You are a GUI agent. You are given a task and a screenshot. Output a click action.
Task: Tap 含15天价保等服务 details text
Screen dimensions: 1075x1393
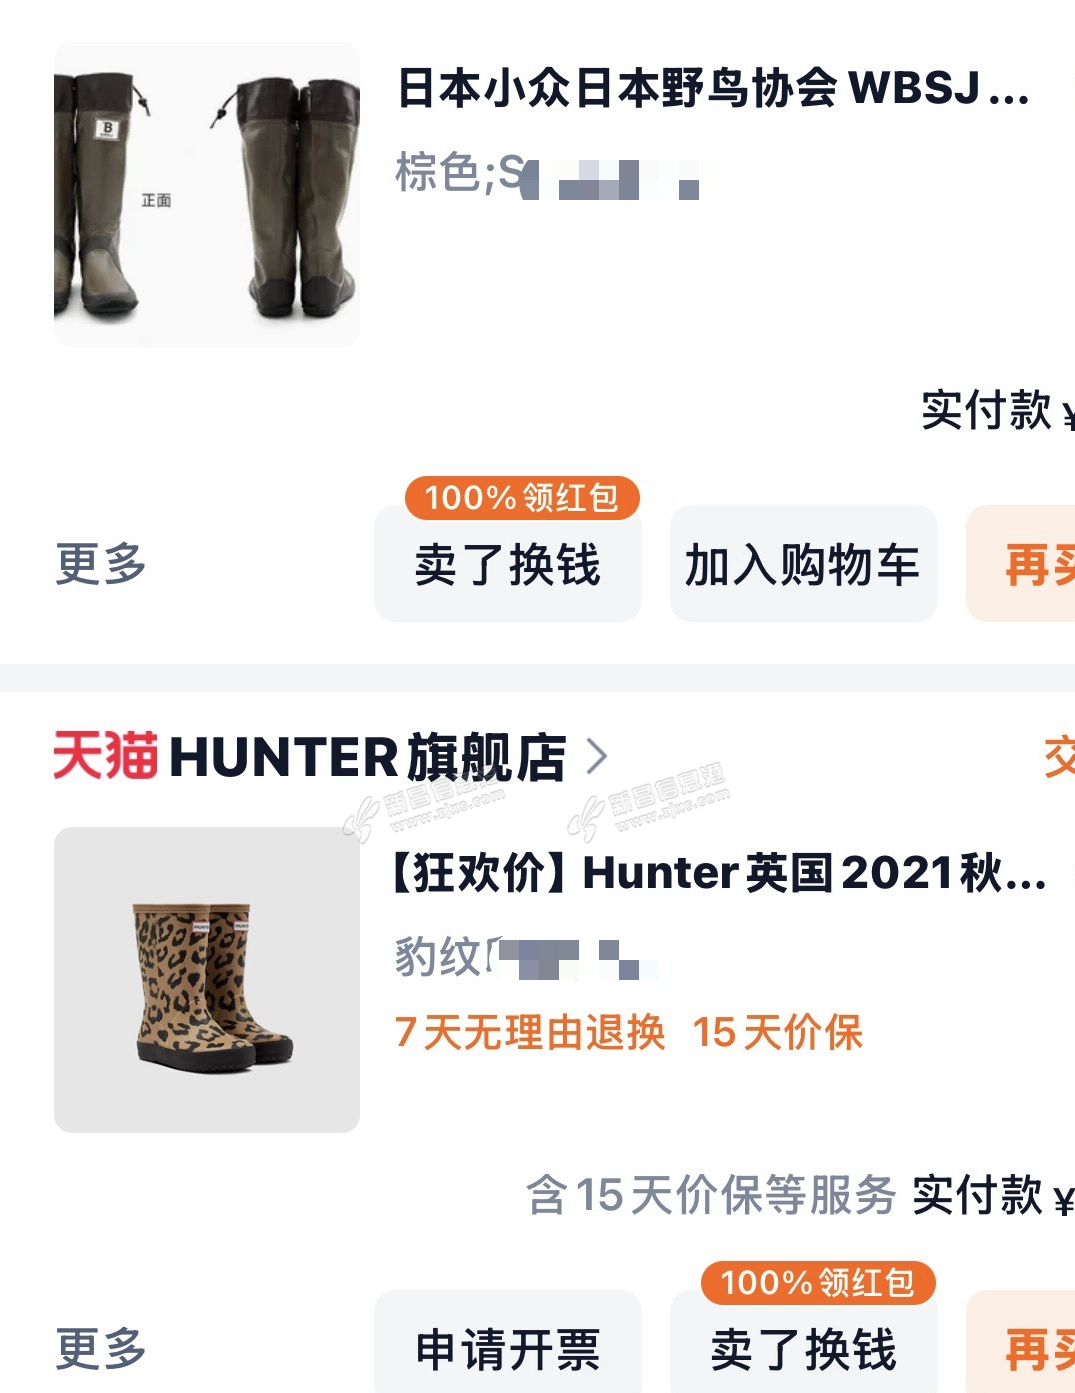tap(711, 1194)
